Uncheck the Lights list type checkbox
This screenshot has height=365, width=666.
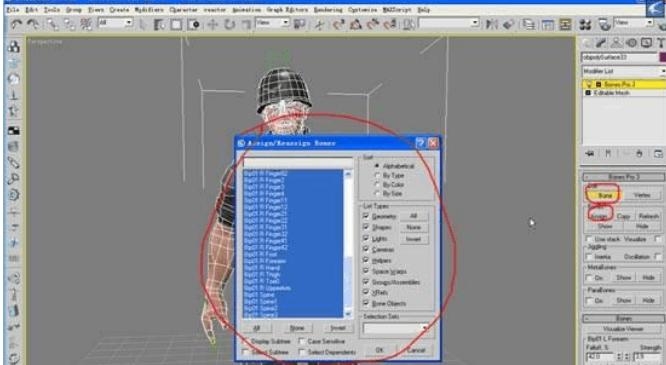366,238
